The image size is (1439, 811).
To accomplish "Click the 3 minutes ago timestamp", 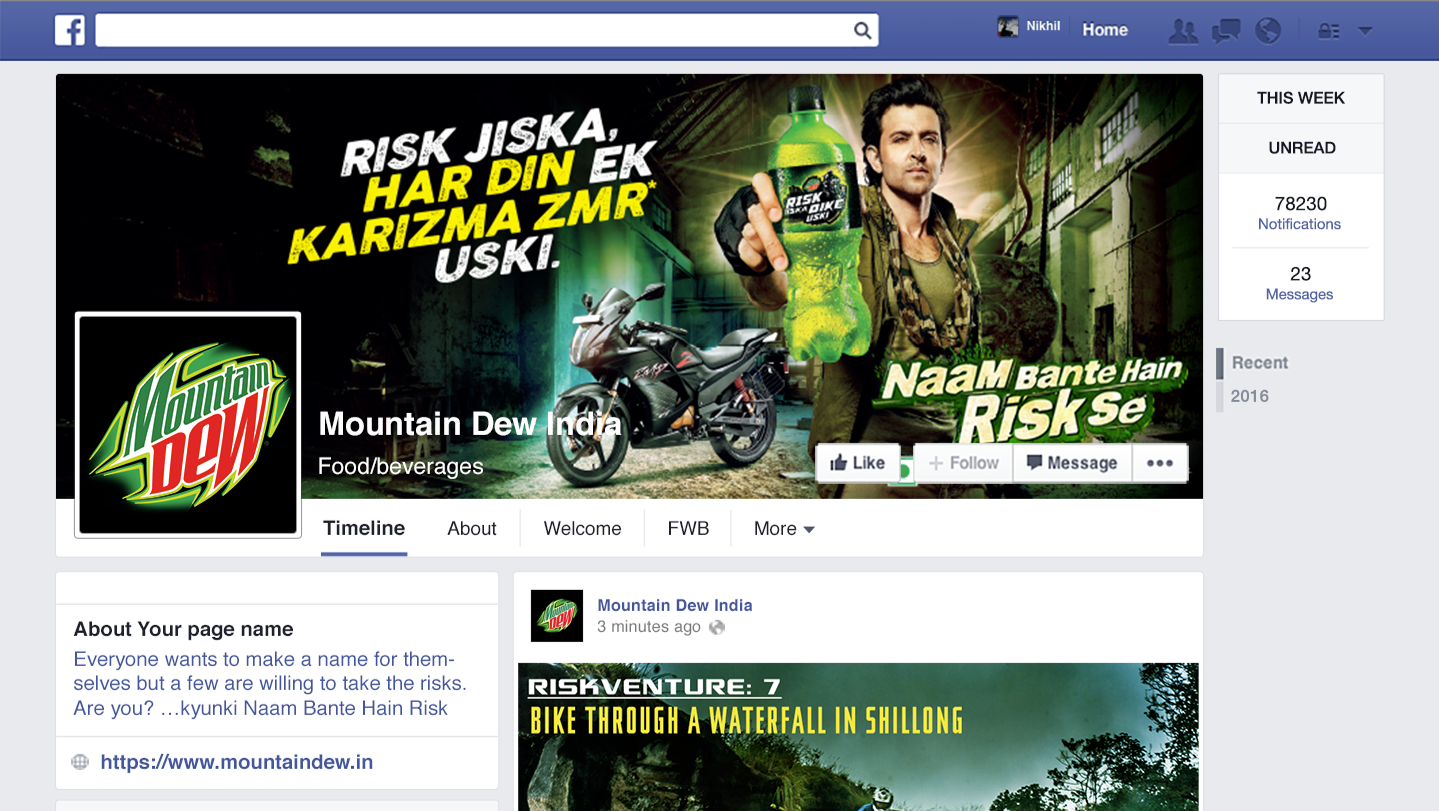I will [649, 627].
